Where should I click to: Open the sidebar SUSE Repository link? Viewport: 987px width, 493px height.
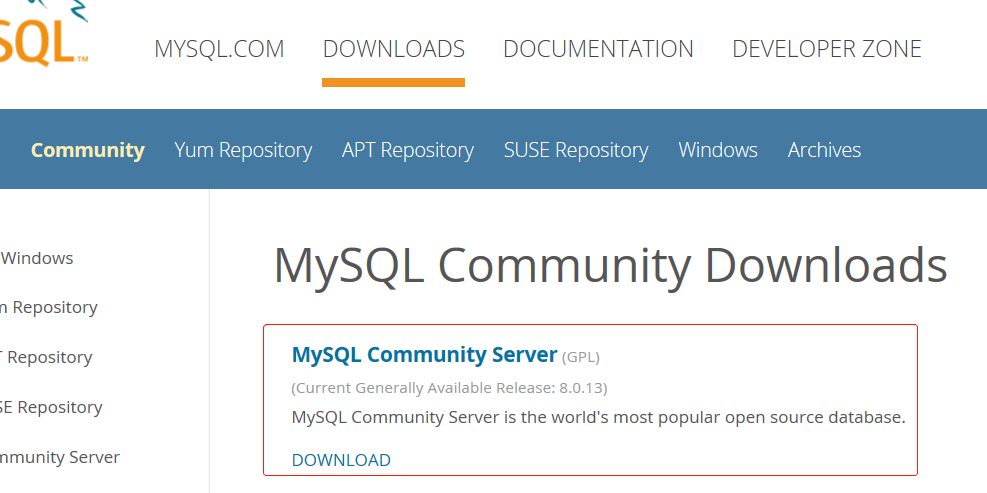[51, 407]
